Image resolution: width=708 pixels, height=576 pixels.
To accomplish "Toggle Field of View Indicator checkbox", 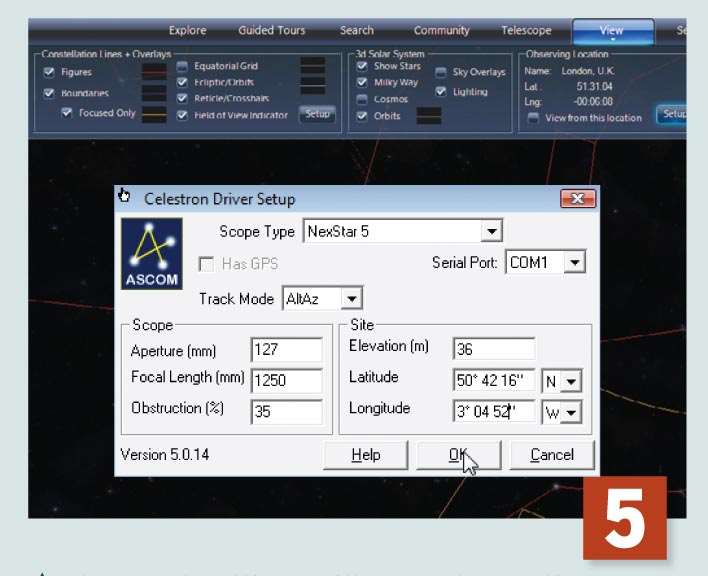I will (182, 115).
